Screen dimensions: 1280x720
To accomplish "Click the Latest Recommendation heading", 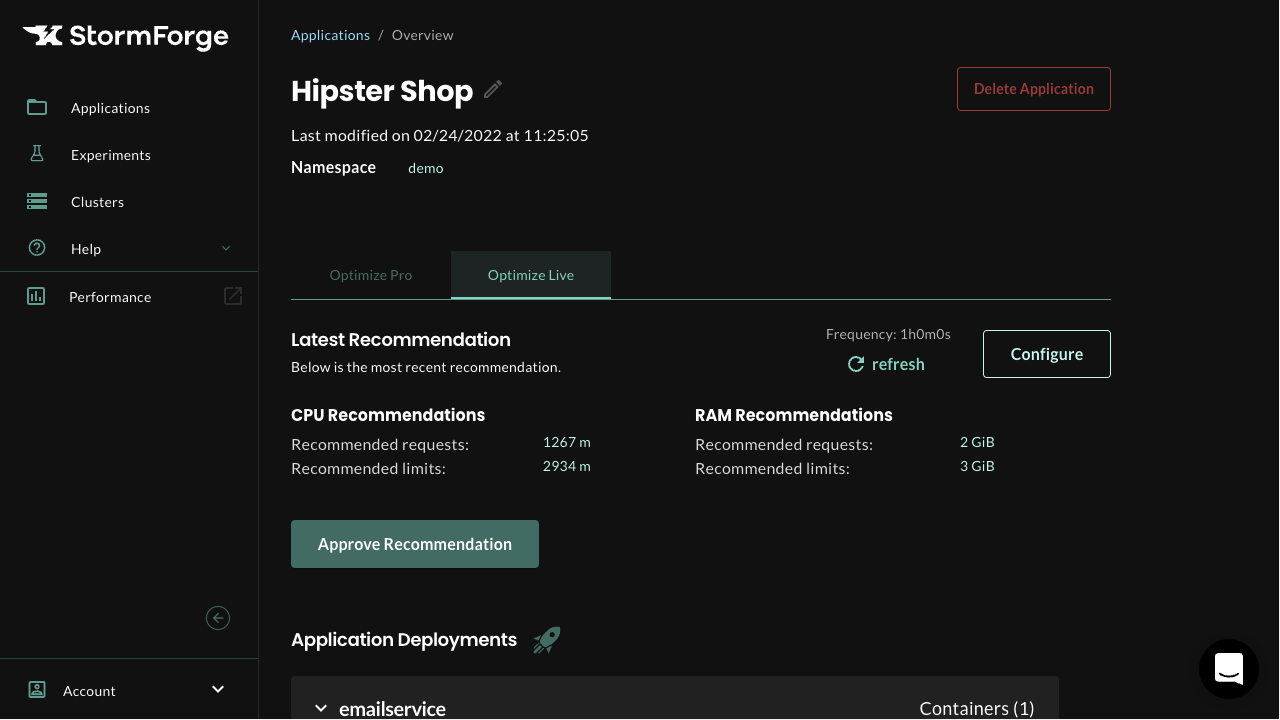I will click(x=401, y=340).
